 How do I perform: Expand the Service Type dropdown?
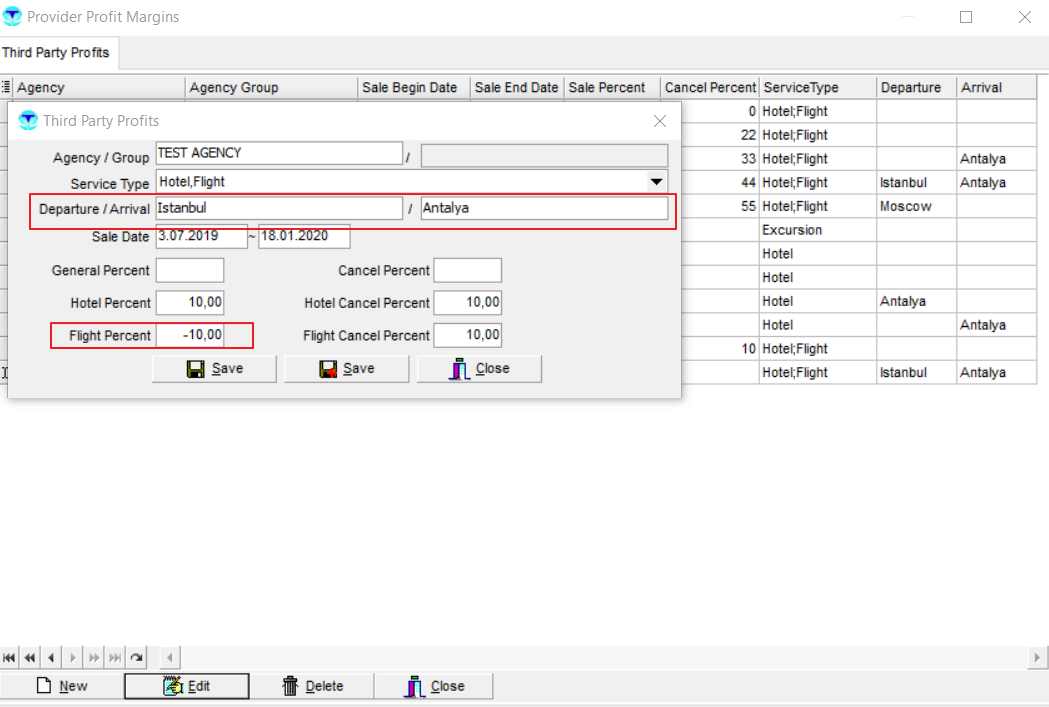[656, 182]
